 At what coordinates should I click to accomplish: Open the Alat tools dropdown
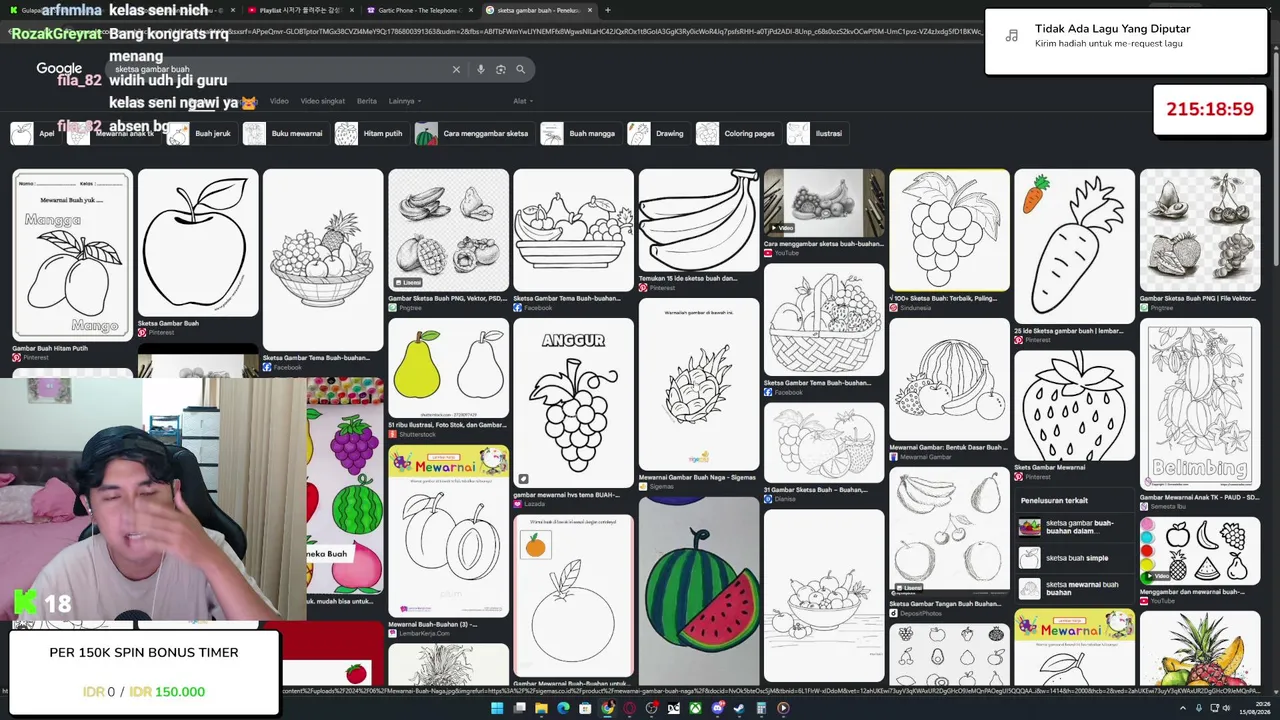pyautogui.click(x=522, y=101)
